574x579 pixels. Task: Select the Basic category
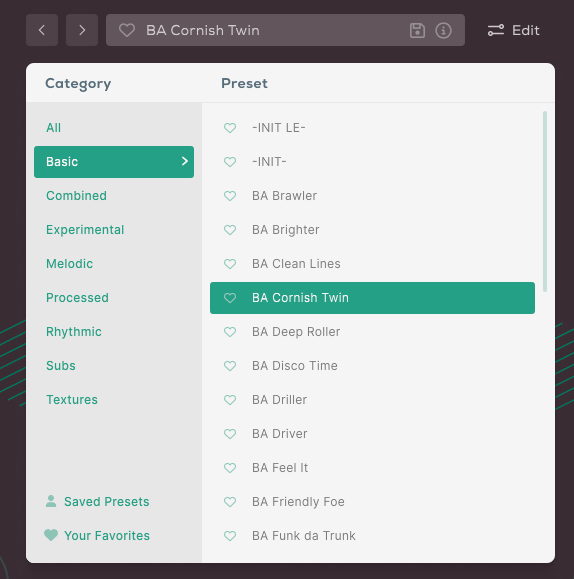[x=114, y=162]
